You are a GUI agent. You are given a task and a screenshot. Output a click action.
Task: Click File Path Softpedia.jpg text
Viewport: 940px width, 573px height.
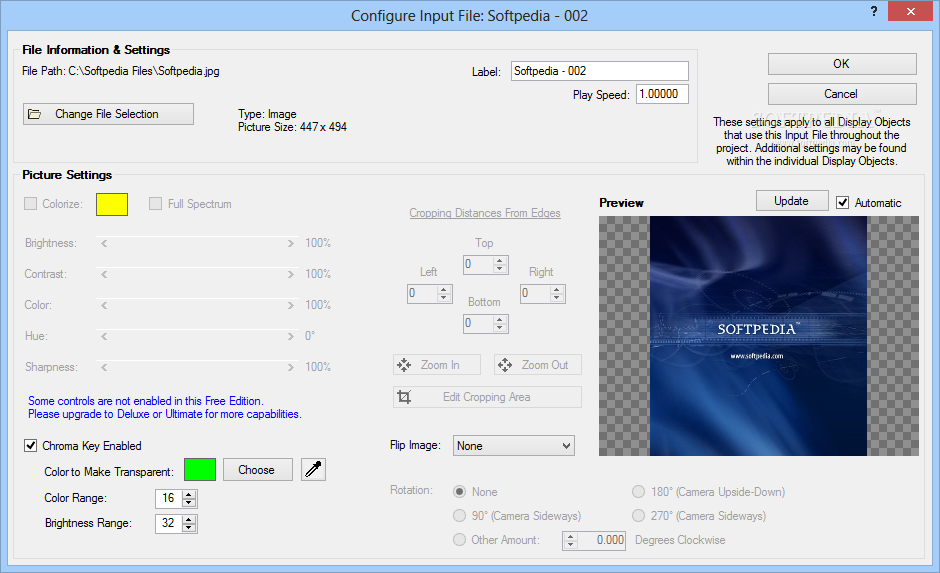pos(121,71)
